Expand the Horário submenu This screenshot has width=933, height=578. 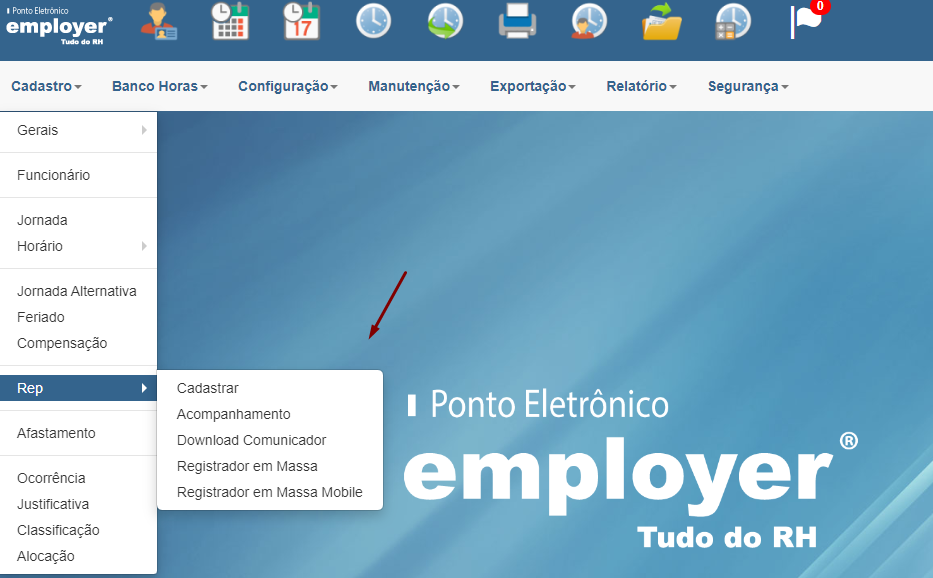[x=79, y=246]
